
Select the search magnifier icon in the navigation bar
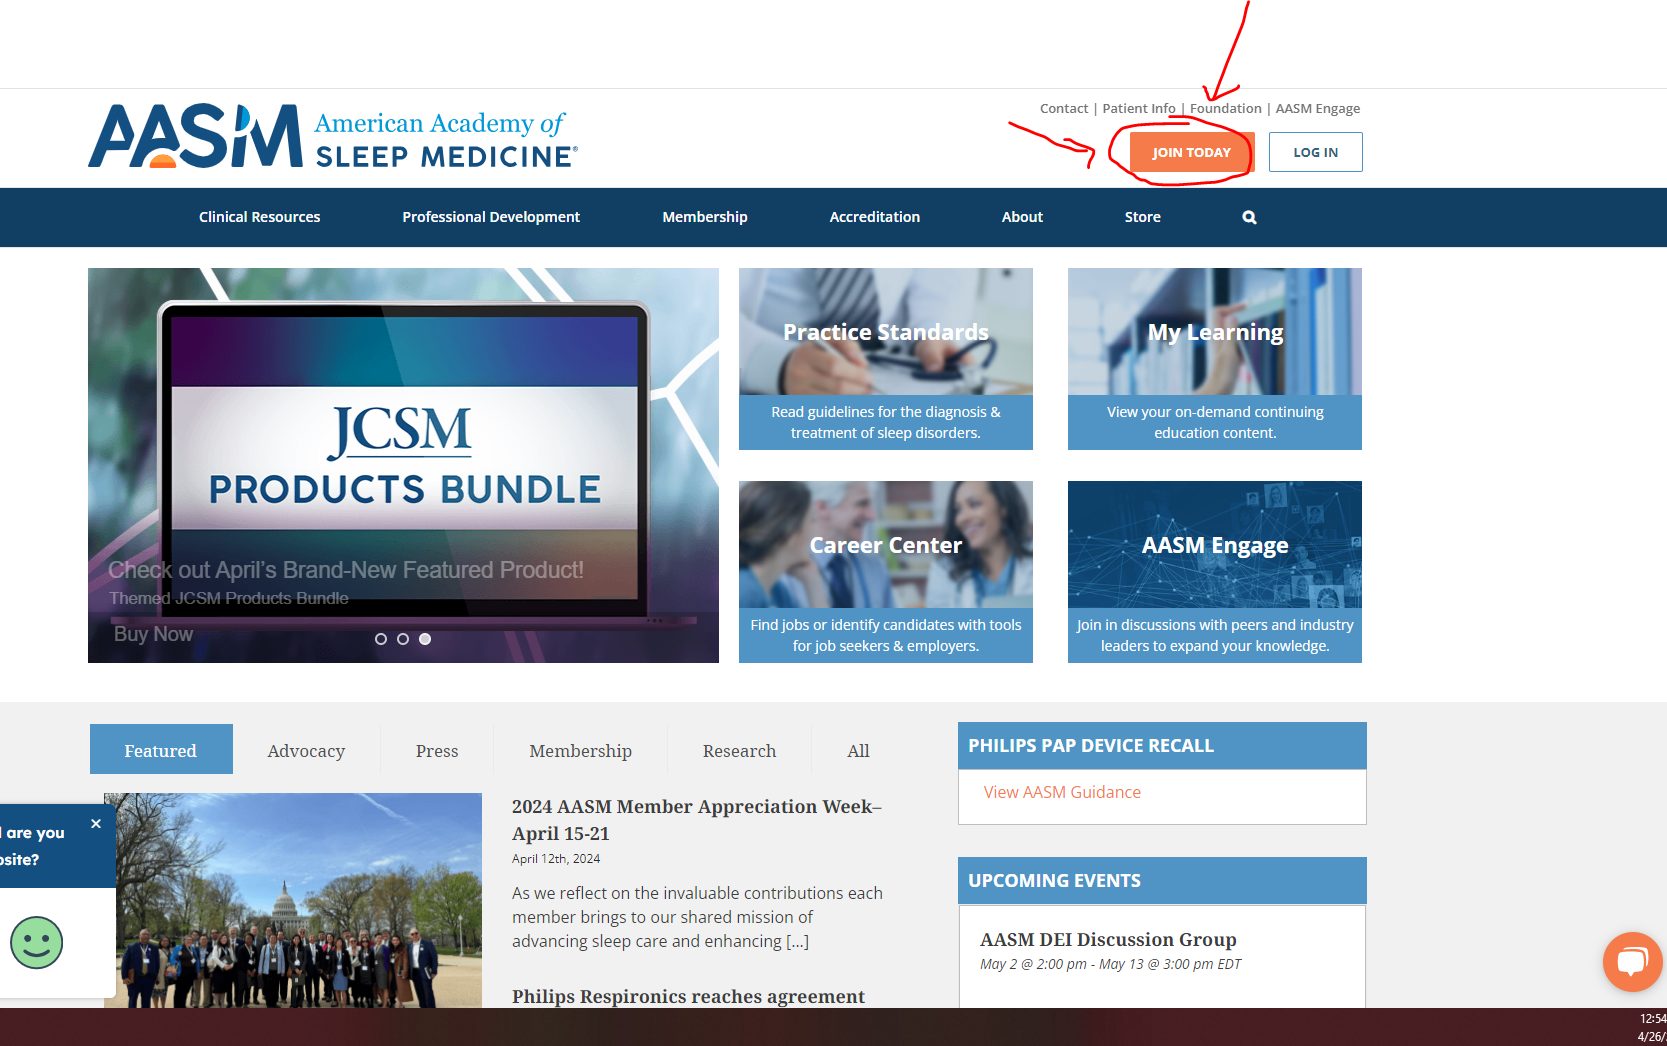(1248, 217)
